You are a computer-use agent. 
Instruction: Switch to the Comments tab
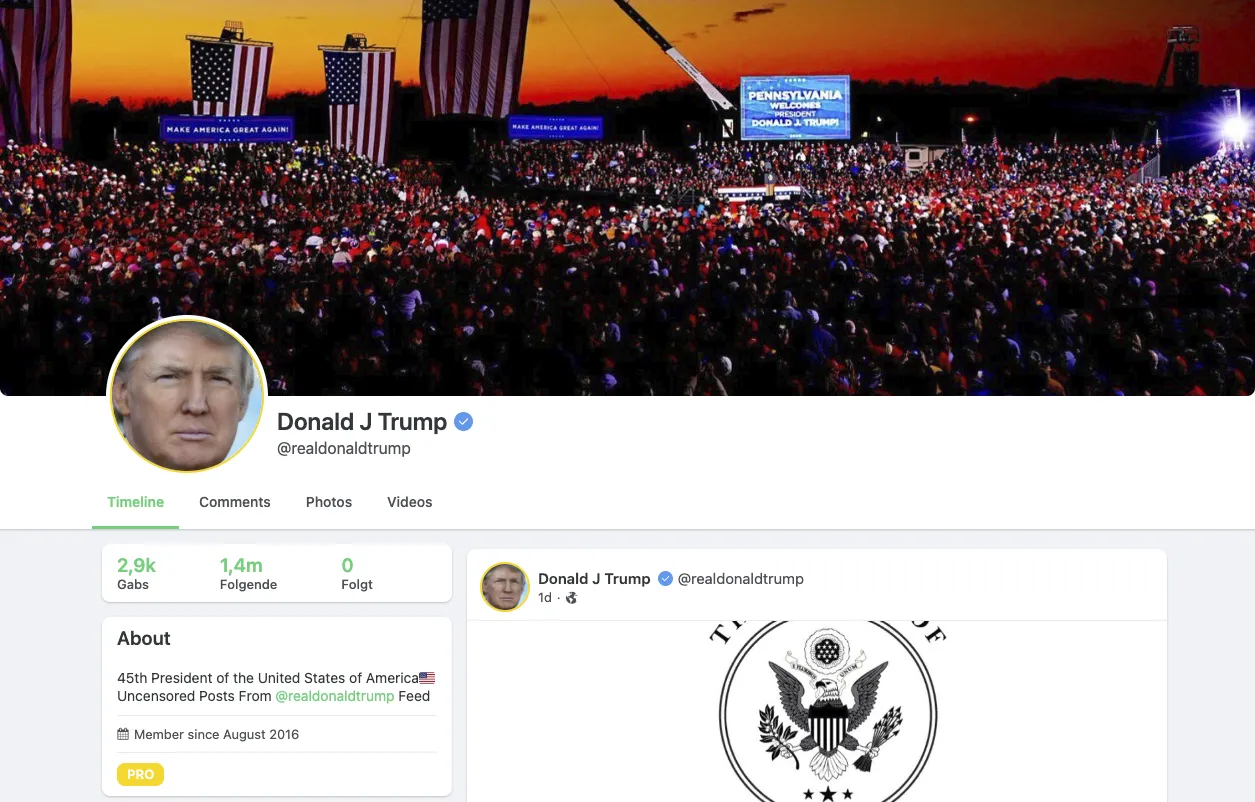pos(235,502)
